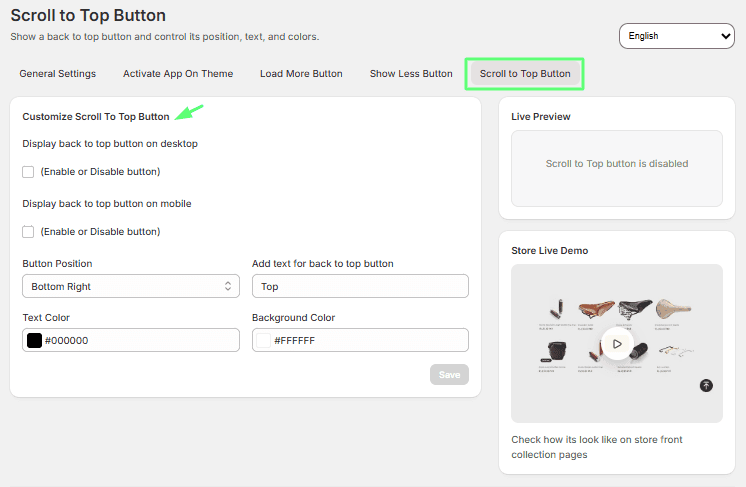Image resolution: width=746 pixels, height=487 pixels.
Task: Expand the English language selector
Action: tap(677, 36)
